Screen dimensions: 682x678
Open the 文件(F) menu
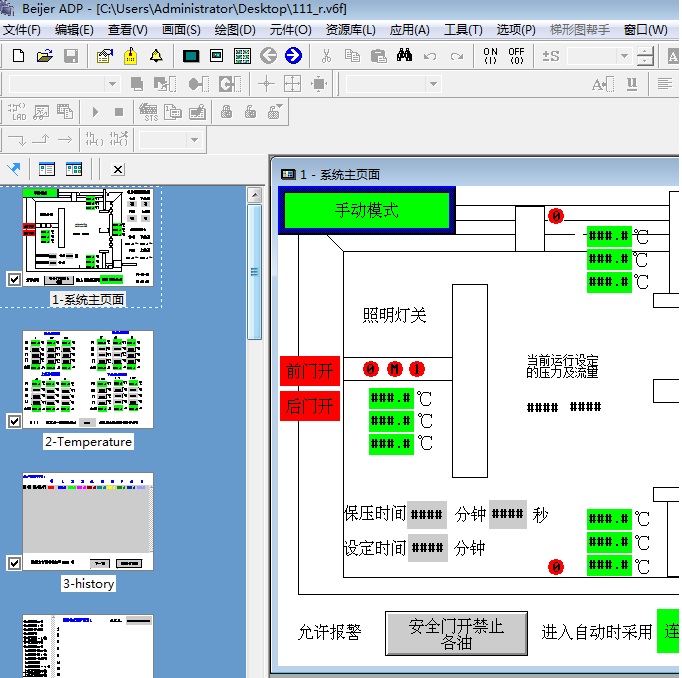(x=21, y=30)
